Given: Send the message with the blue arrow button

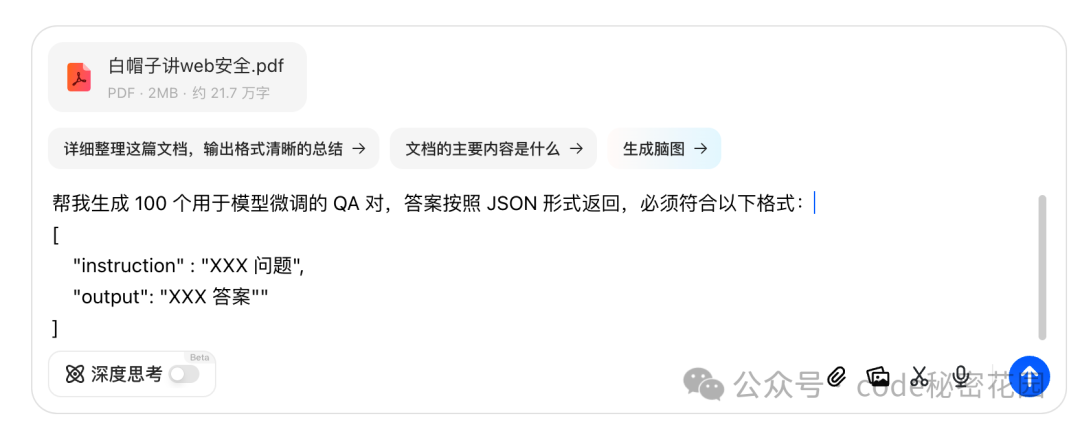Looking at the screenshot, I should 1030,376.
